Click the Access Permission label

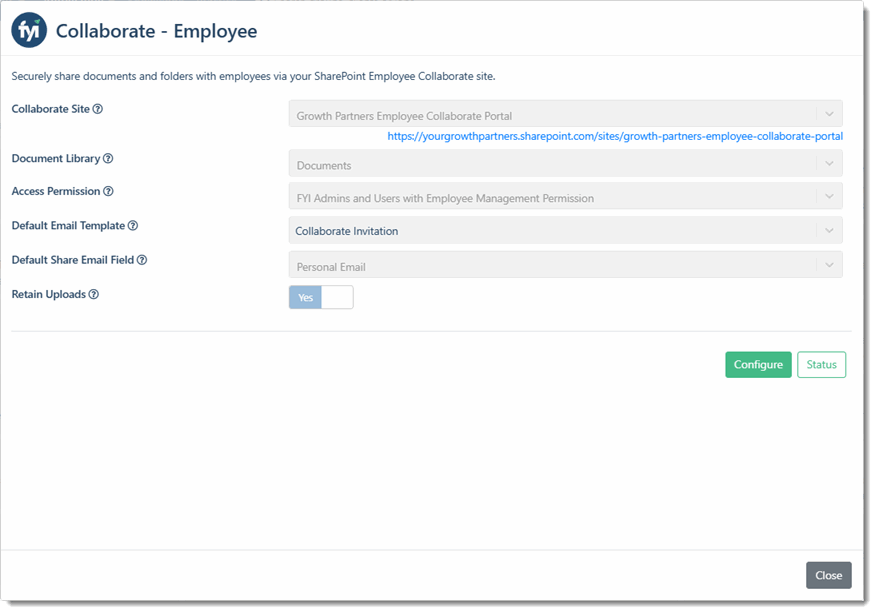point(56,191)
